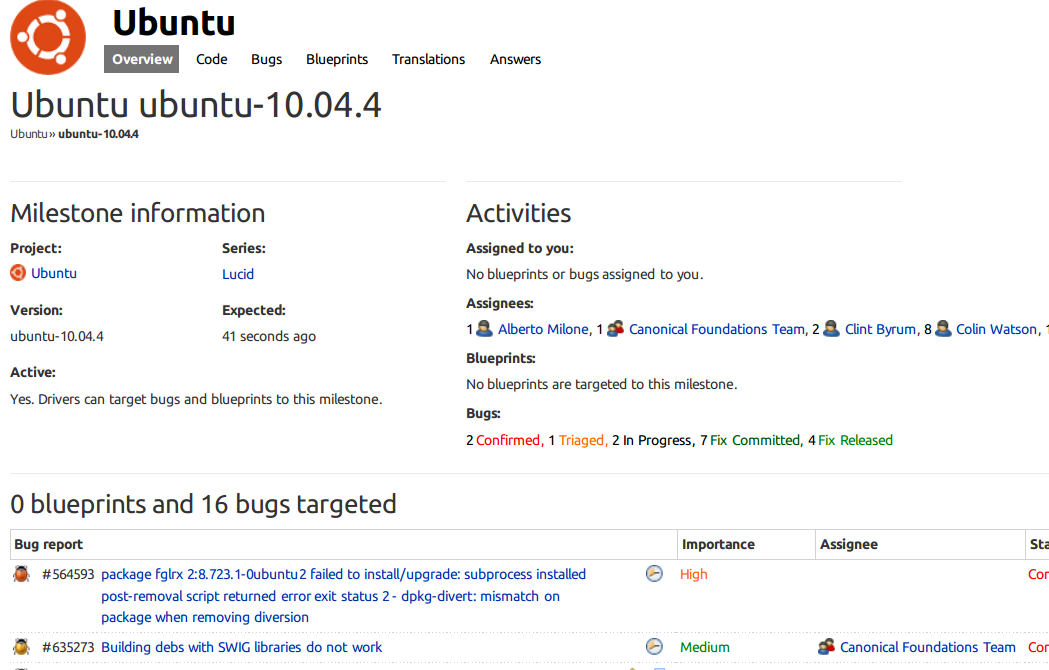This screenshot has height=670, width=1049.
Task: Click the 'Activities' heading
Action: (518, 213)
